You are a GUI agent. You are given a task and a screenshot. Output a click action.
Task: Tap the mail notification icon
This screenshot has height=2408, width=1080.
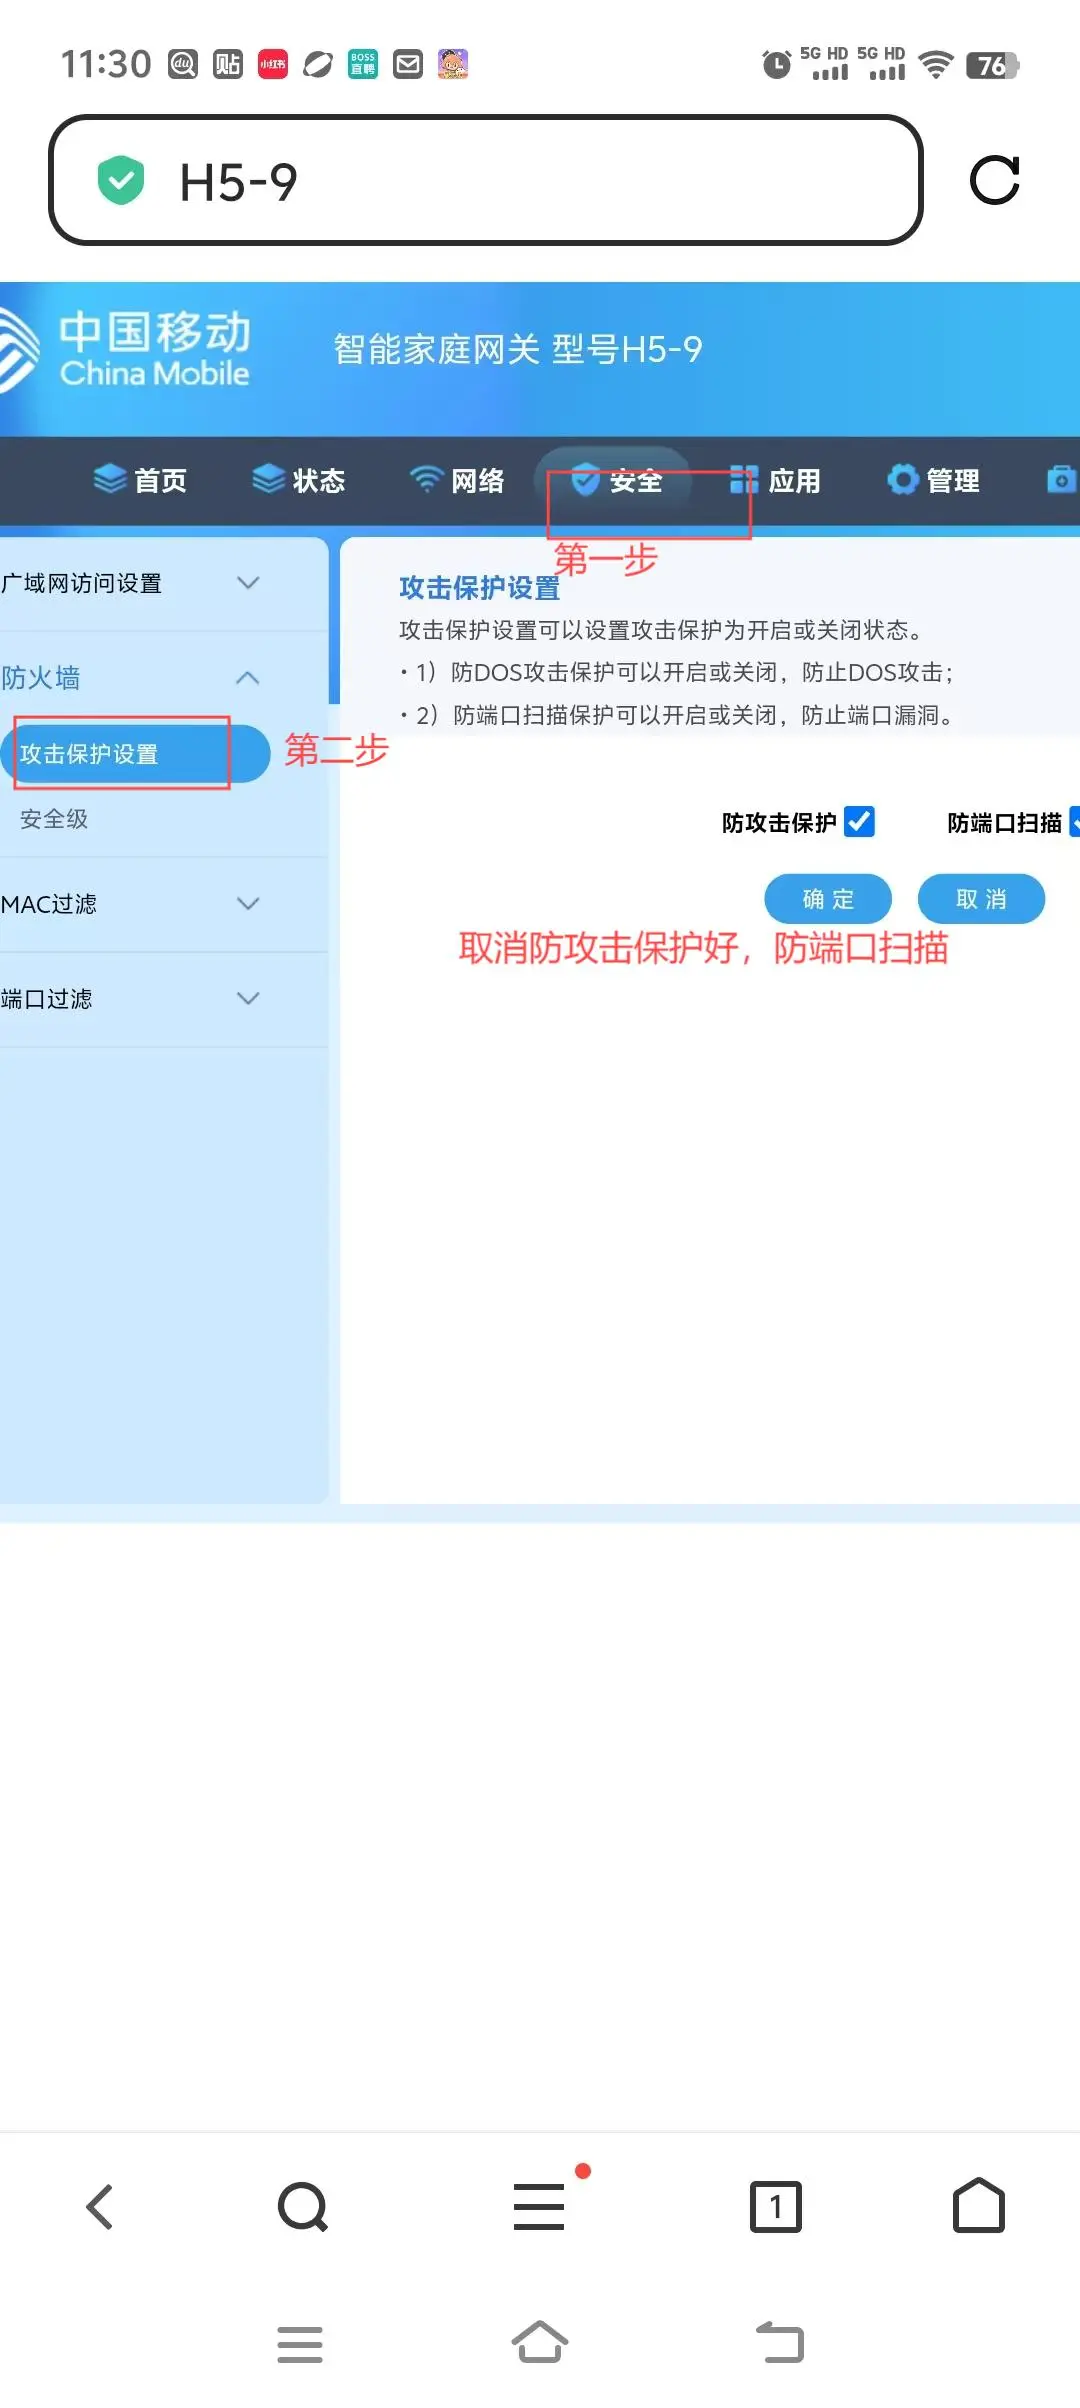(x=408, y=64)
